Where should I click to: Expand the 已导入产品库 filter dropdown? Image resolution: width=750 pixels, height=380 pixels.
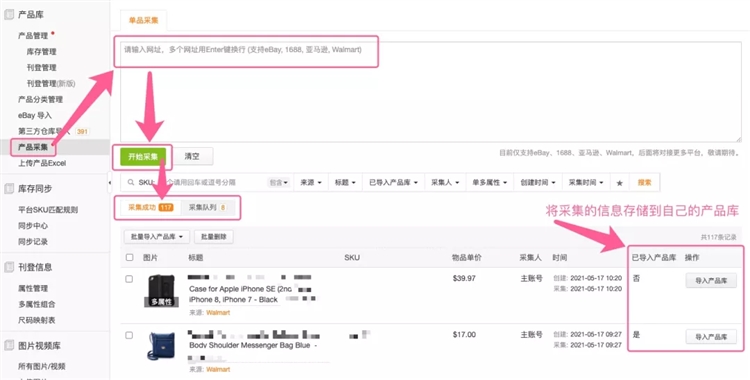394,182
